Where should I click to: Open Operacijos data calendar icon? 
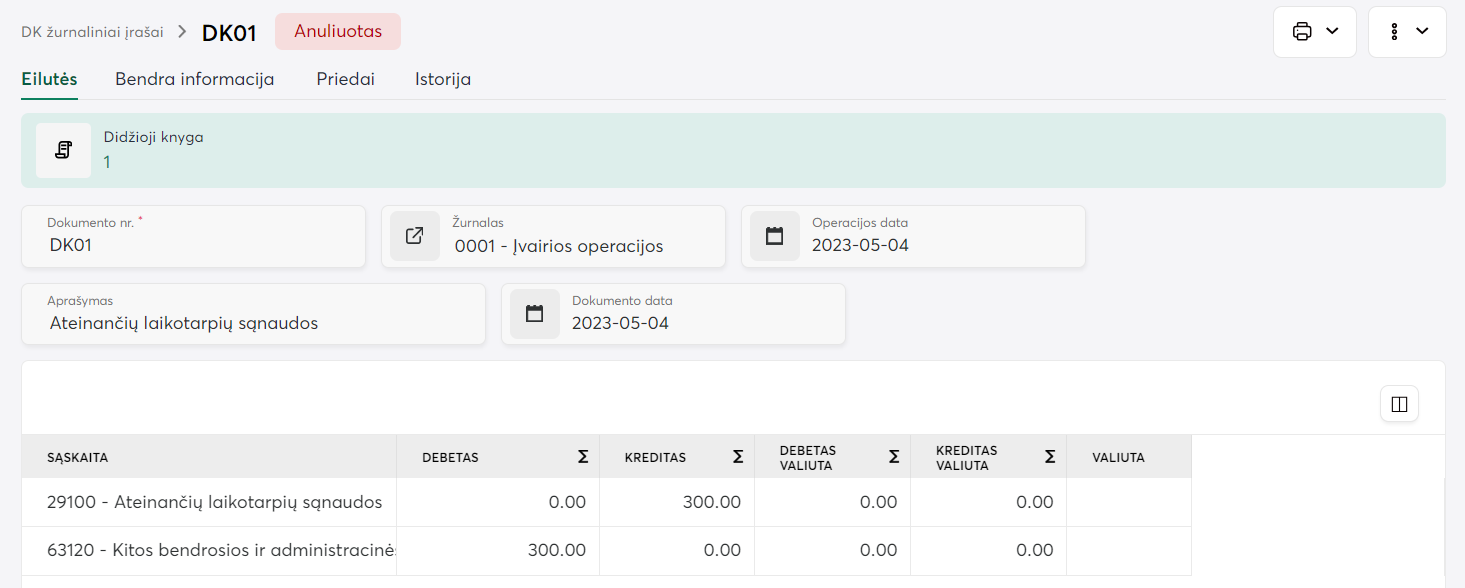[x=774, y=236]
